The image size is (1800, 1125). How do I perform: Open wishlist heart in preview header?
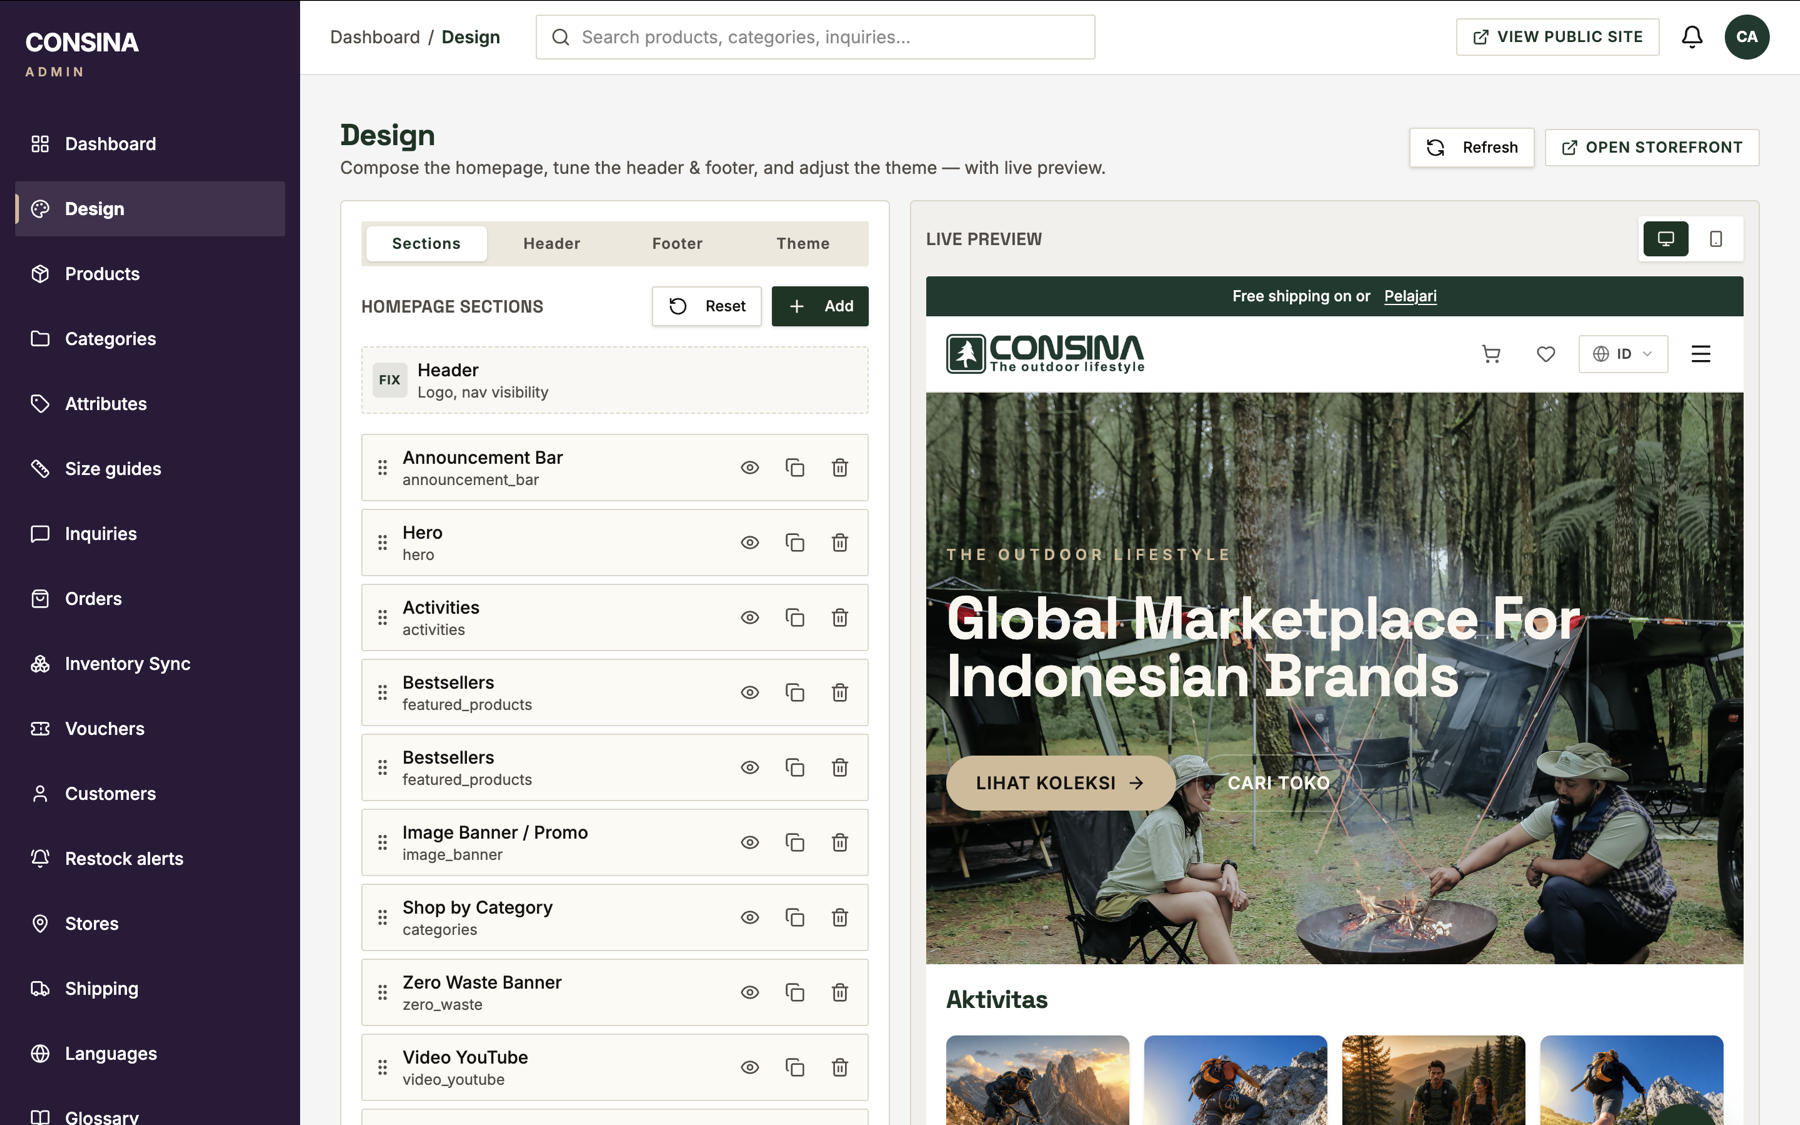pos(1546,354)
